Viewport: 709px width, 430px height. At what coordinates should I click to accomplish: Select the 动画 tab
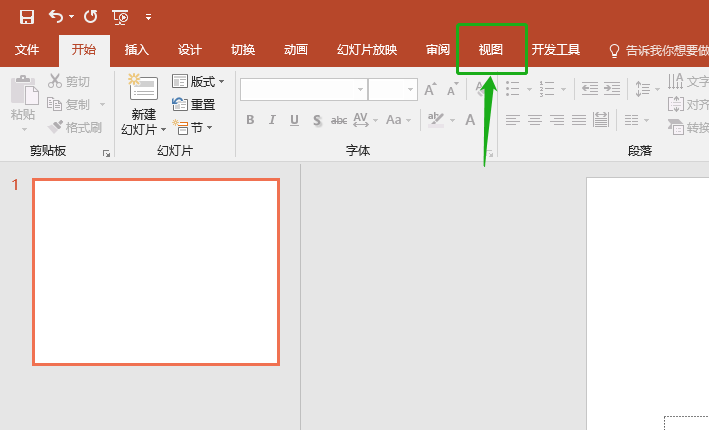[x=296, y=49]
